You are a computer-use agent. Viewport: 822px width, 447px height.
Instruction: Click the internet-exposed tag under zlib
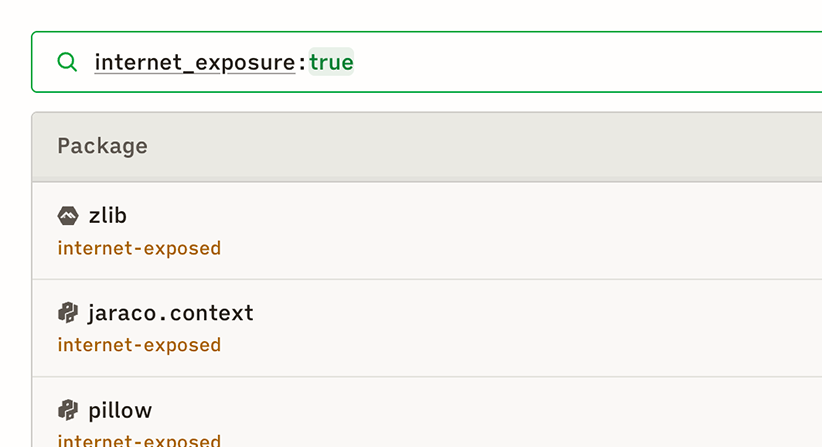pos(139,248)
